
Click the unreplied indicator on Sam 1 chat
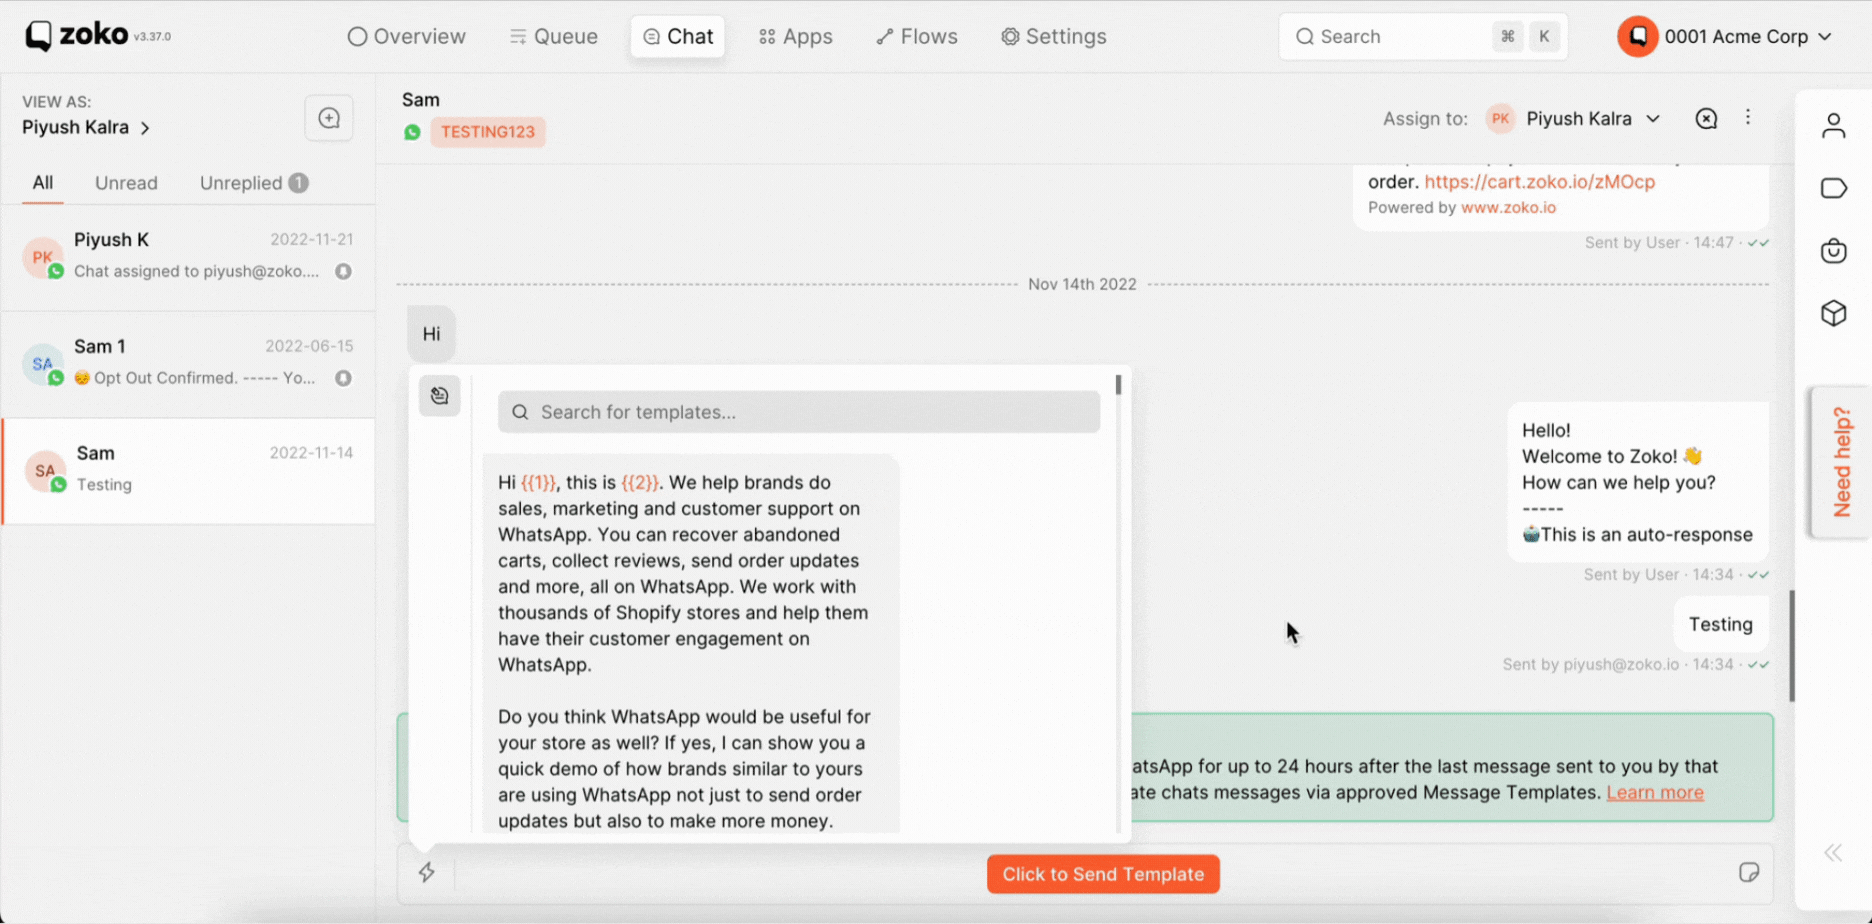point(343,379)
